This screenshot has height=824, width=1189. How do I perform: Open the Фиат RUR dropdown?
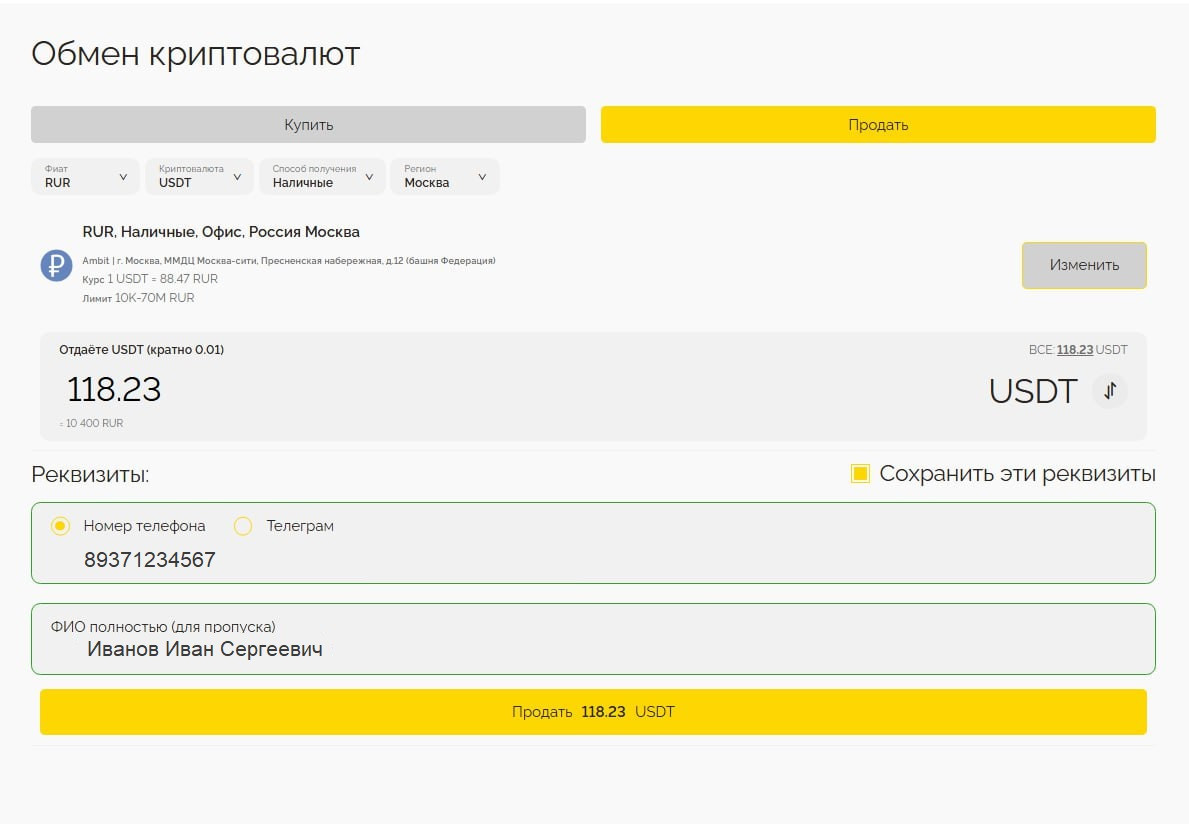pyautogui.click(x=85, y=177)
